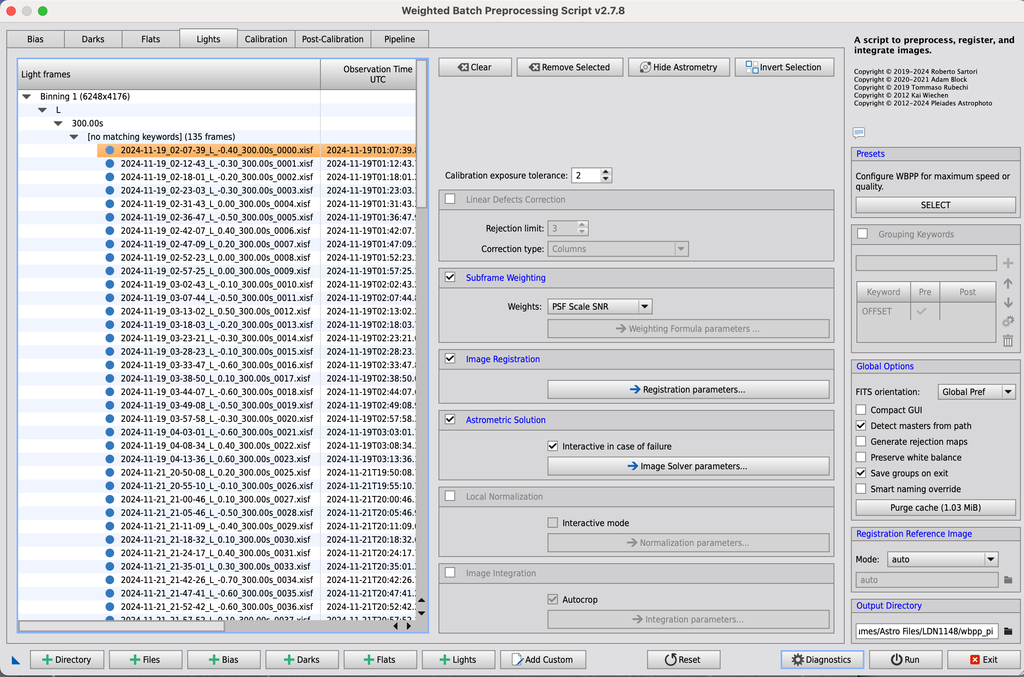Add Bias frames

pyautogui.click(x=223, y=659)
